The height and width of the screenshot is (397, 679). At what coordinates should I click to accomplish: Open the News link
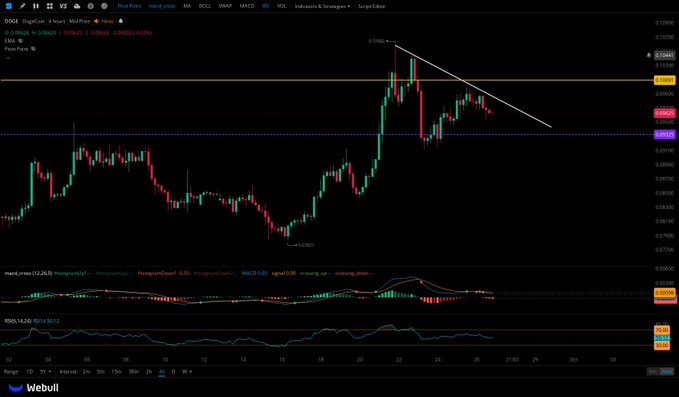(107, 21)
